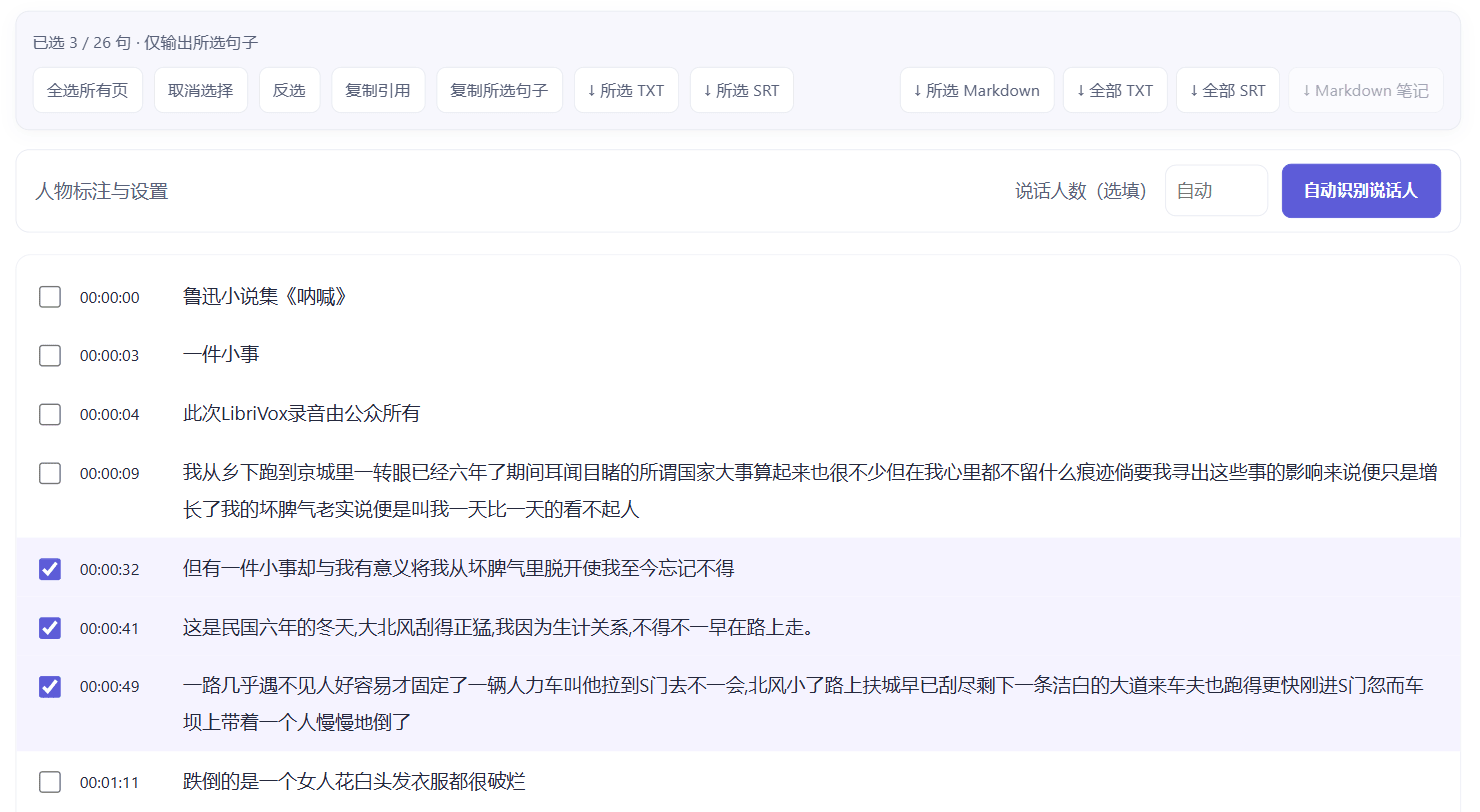Click the 人物标注与设置 heading
Screen dimensions: 1480x812
[101, 191]
